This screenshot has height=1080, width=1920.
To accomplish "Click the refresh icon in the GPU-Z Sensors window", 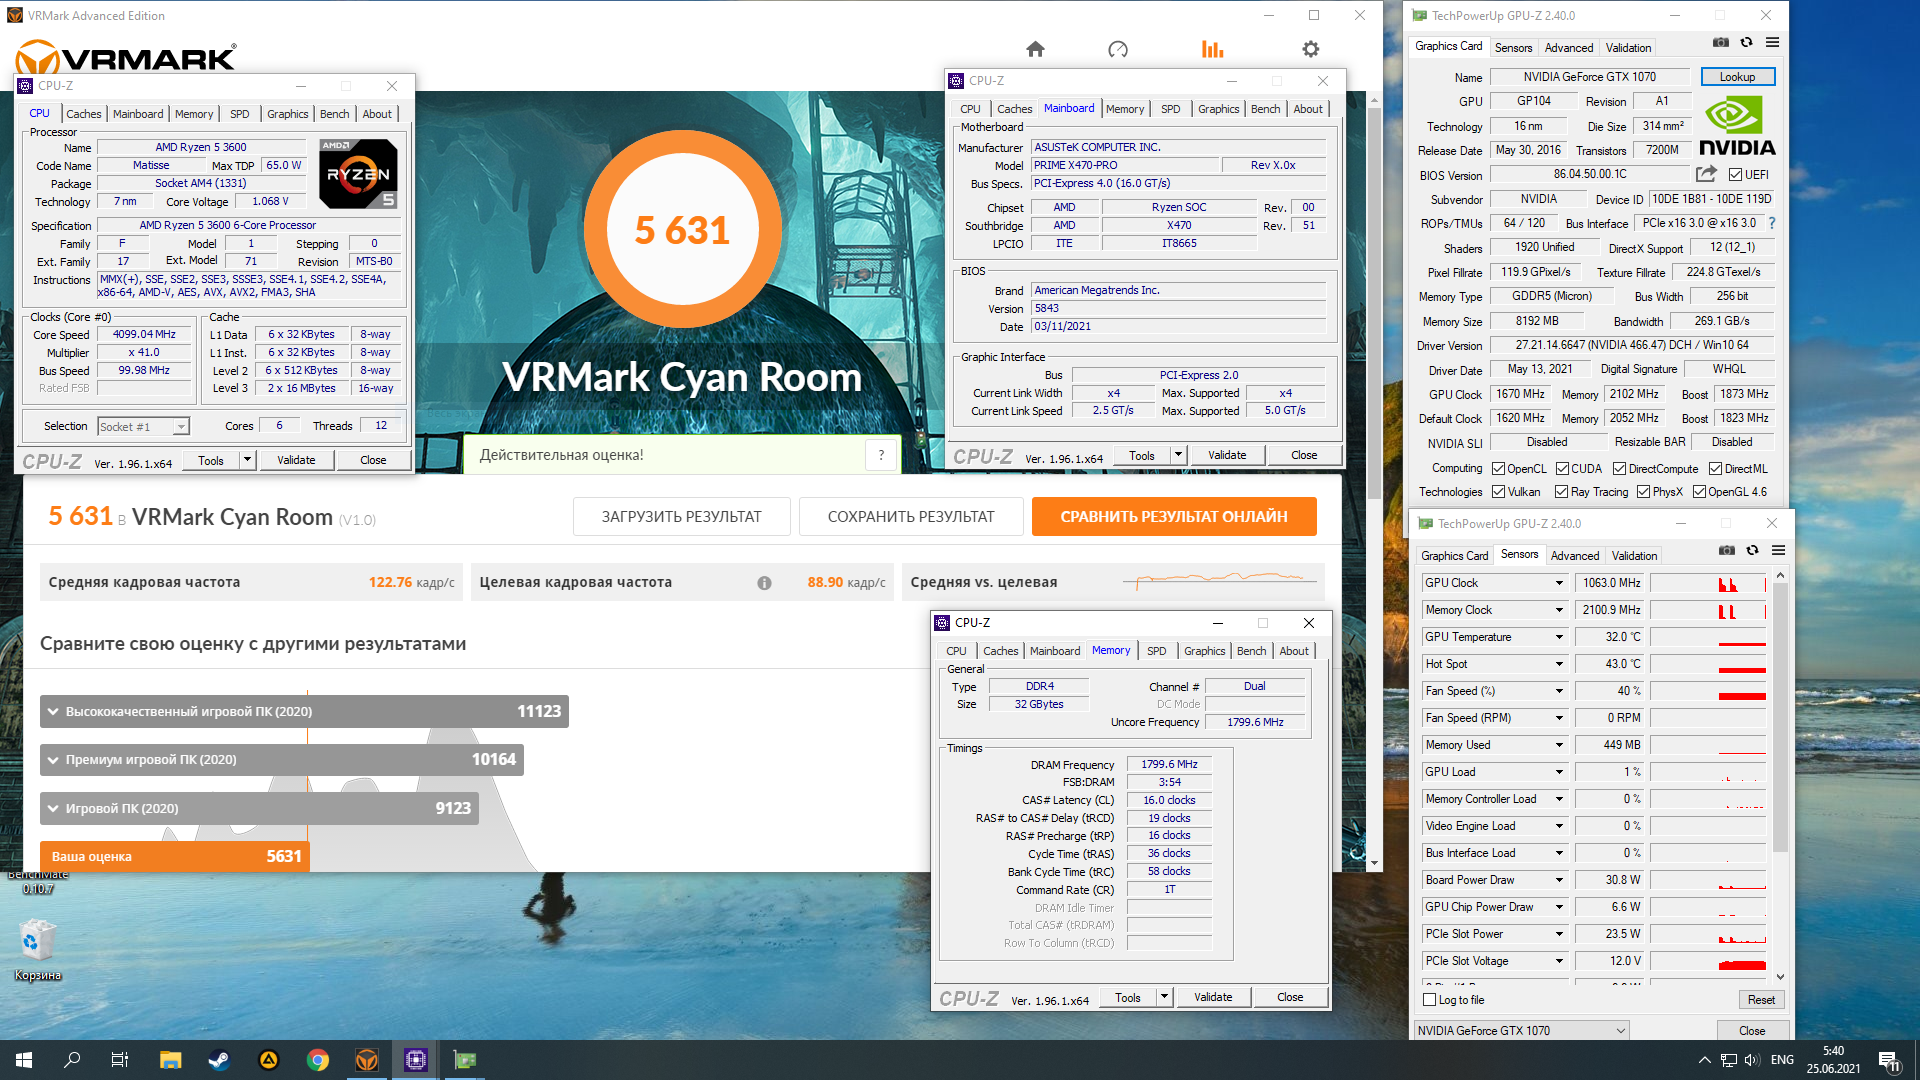I will (x=1752, y=551).
